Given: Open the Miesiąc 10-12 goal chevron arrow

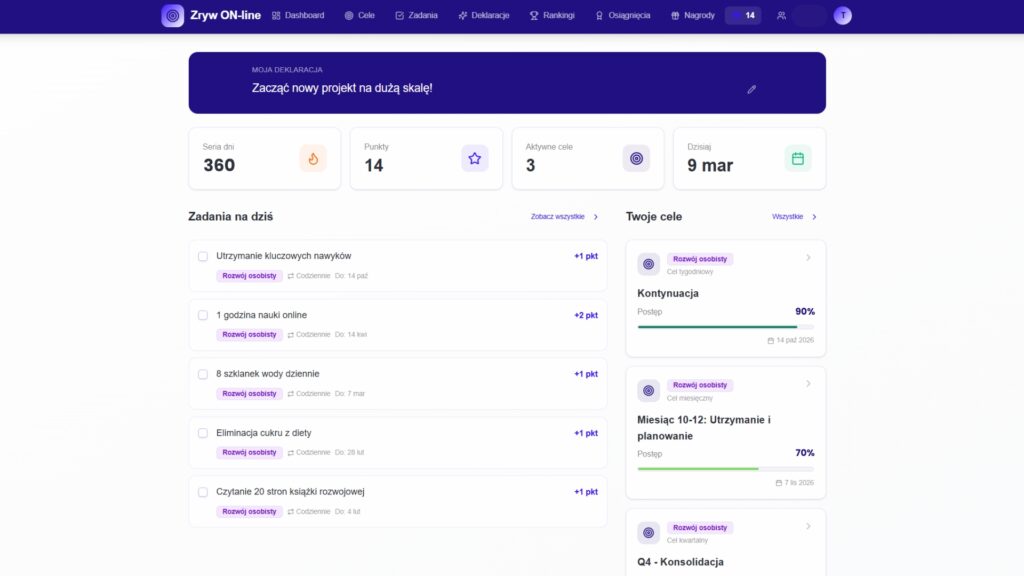Looking at the screenshot, I should 808,384.
